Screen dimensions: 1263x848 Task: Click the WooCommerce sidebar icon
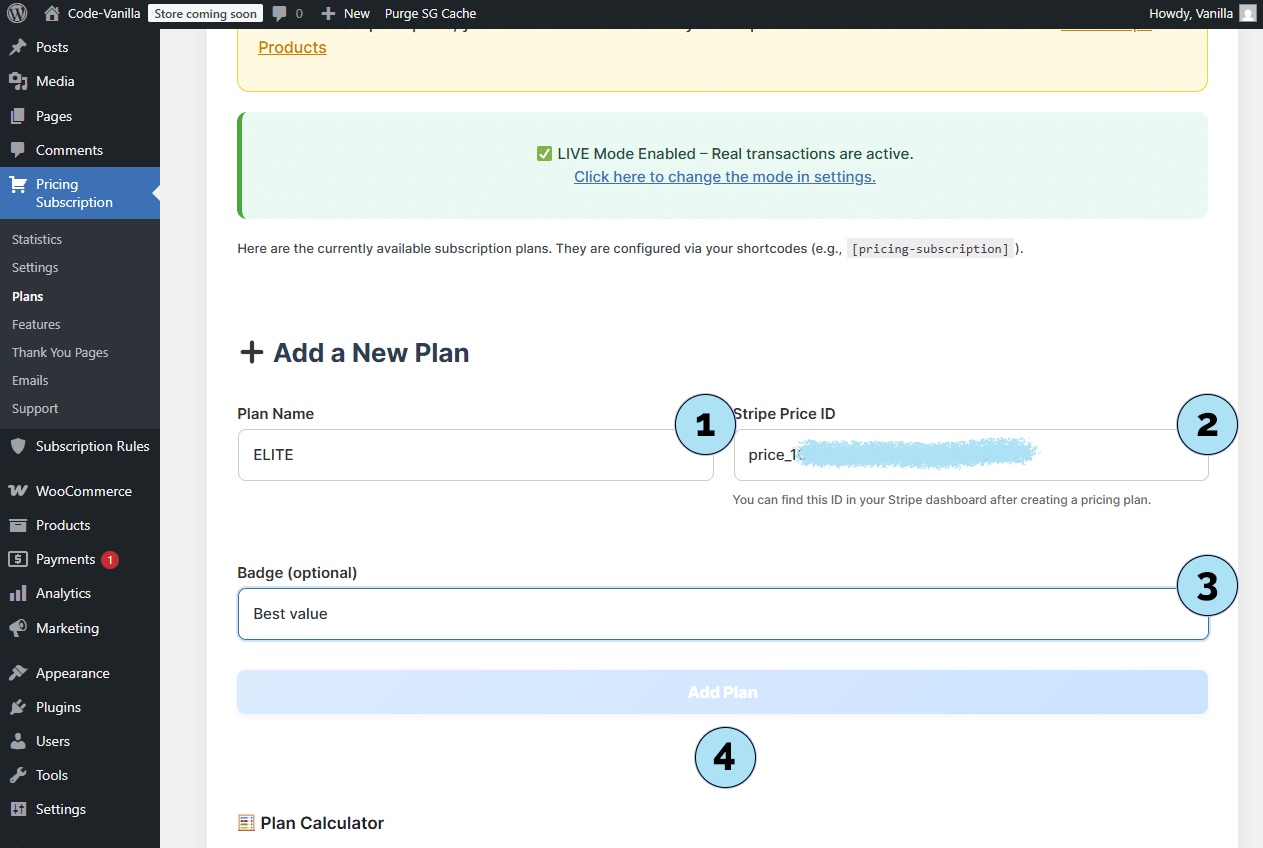[18, 491]
